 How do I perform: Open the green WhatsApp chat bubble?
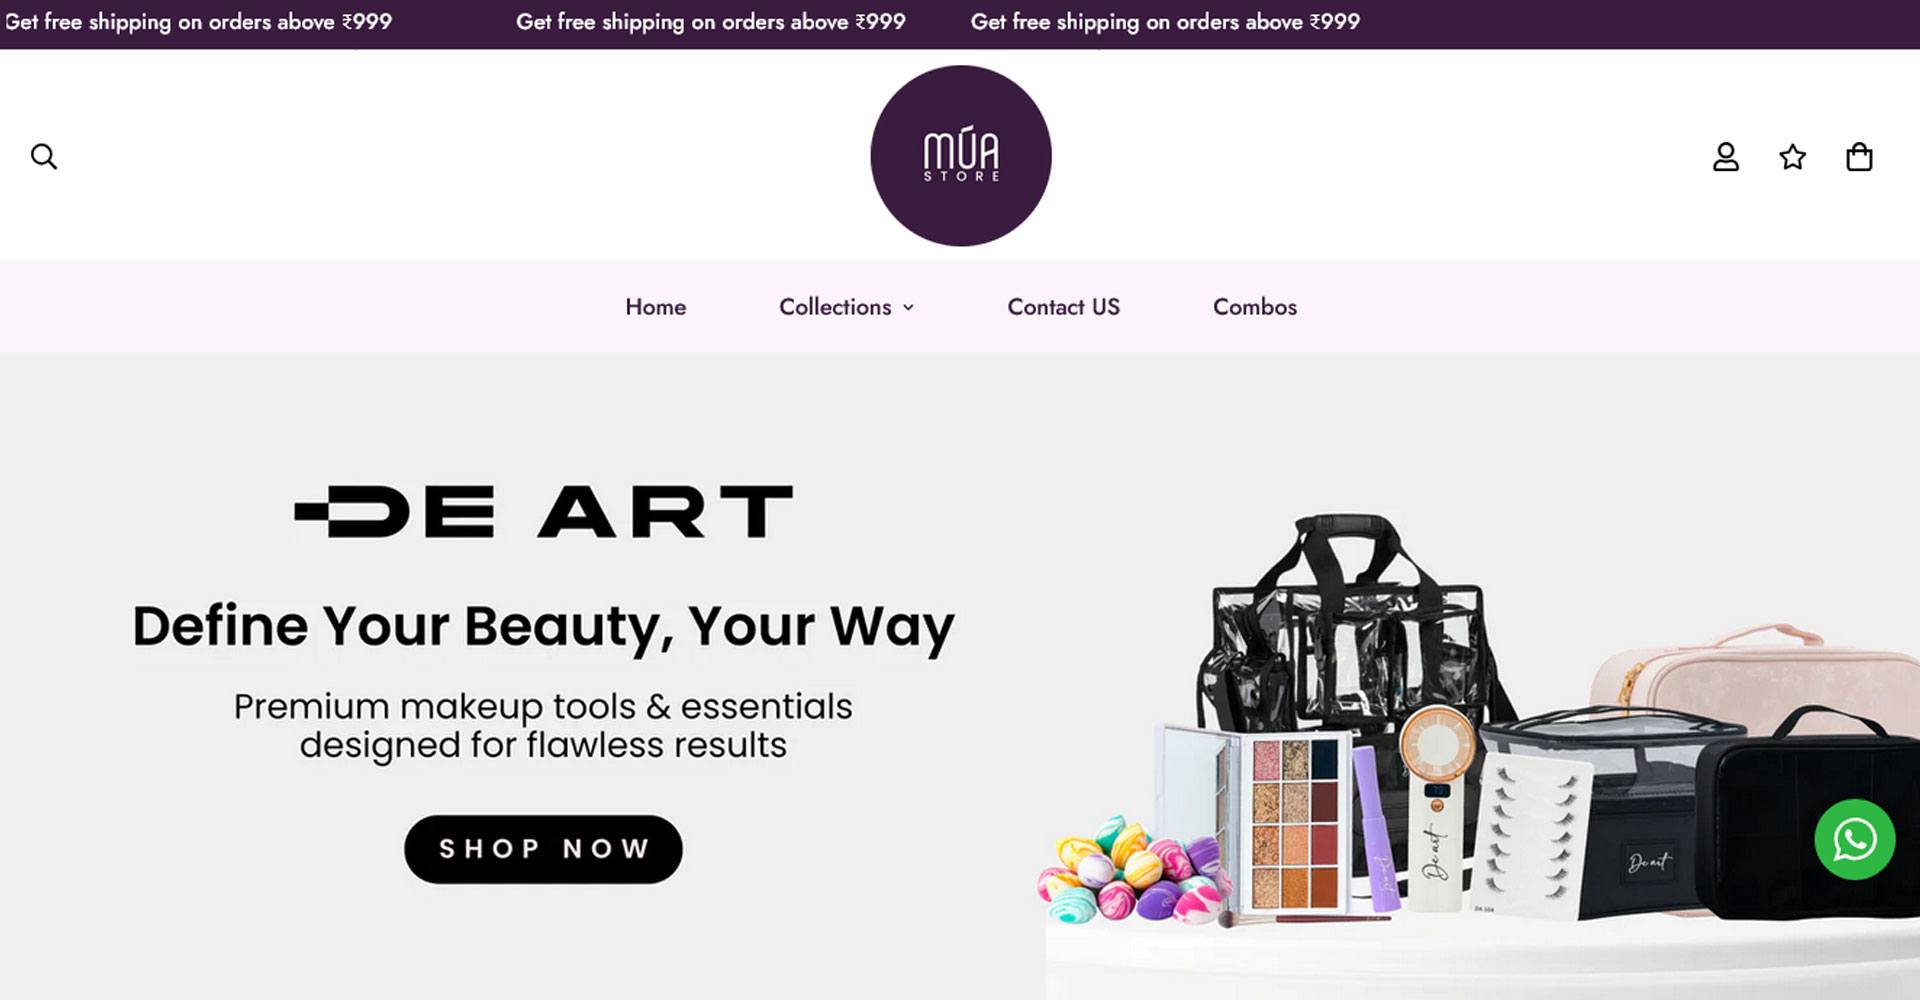click(x=1855, y=839)
